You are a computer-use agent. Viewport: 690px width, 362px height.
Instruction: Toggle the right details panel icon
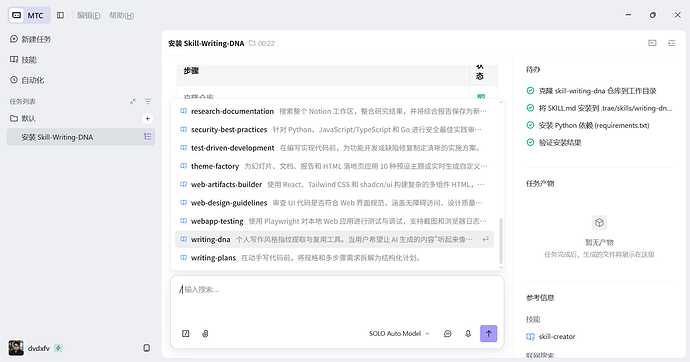tap(672, 43)
